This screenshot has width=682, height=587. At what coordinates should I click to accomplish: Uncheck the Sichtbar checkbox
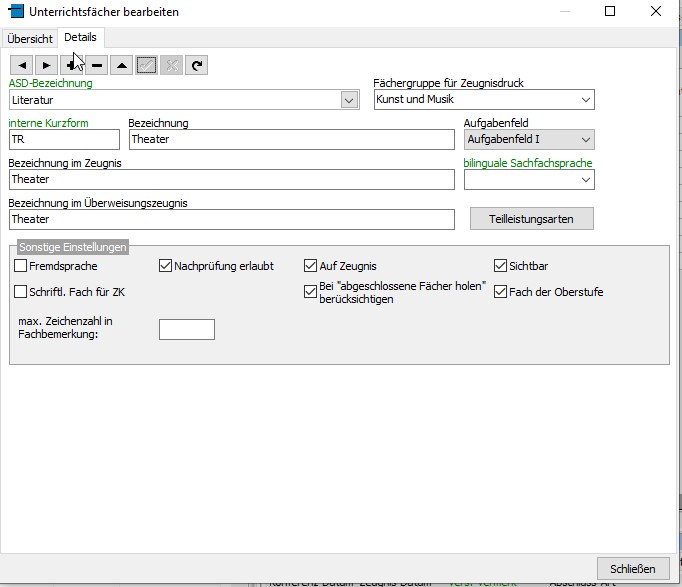[x=500, y=266]
